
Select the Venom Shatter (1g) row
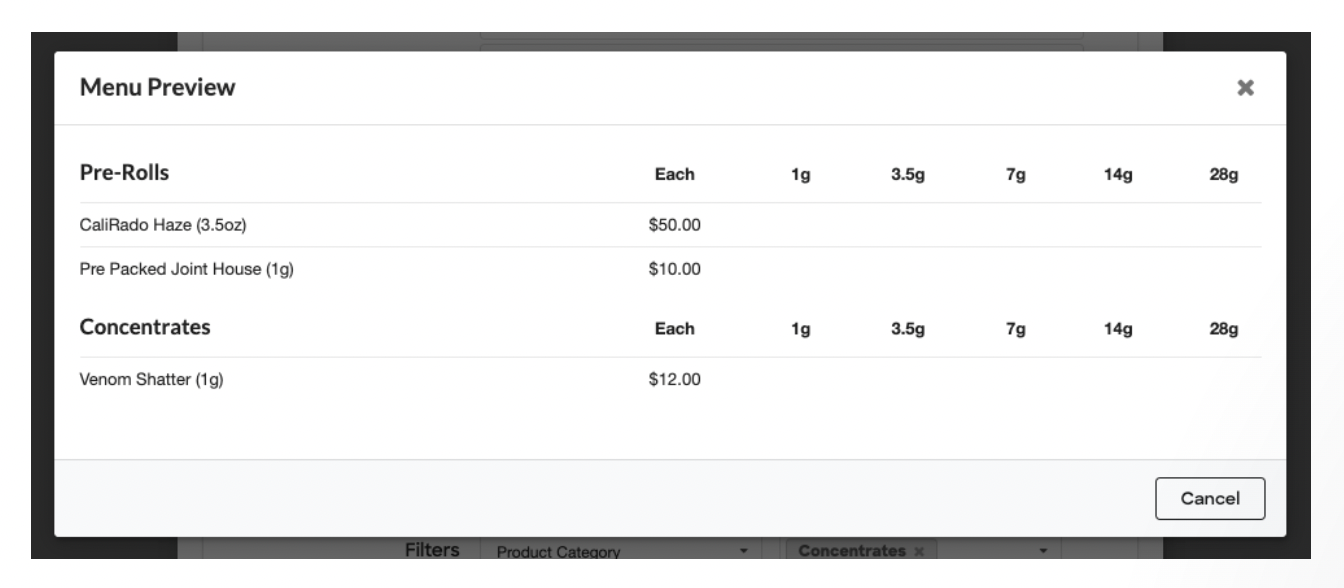(670, 379)
